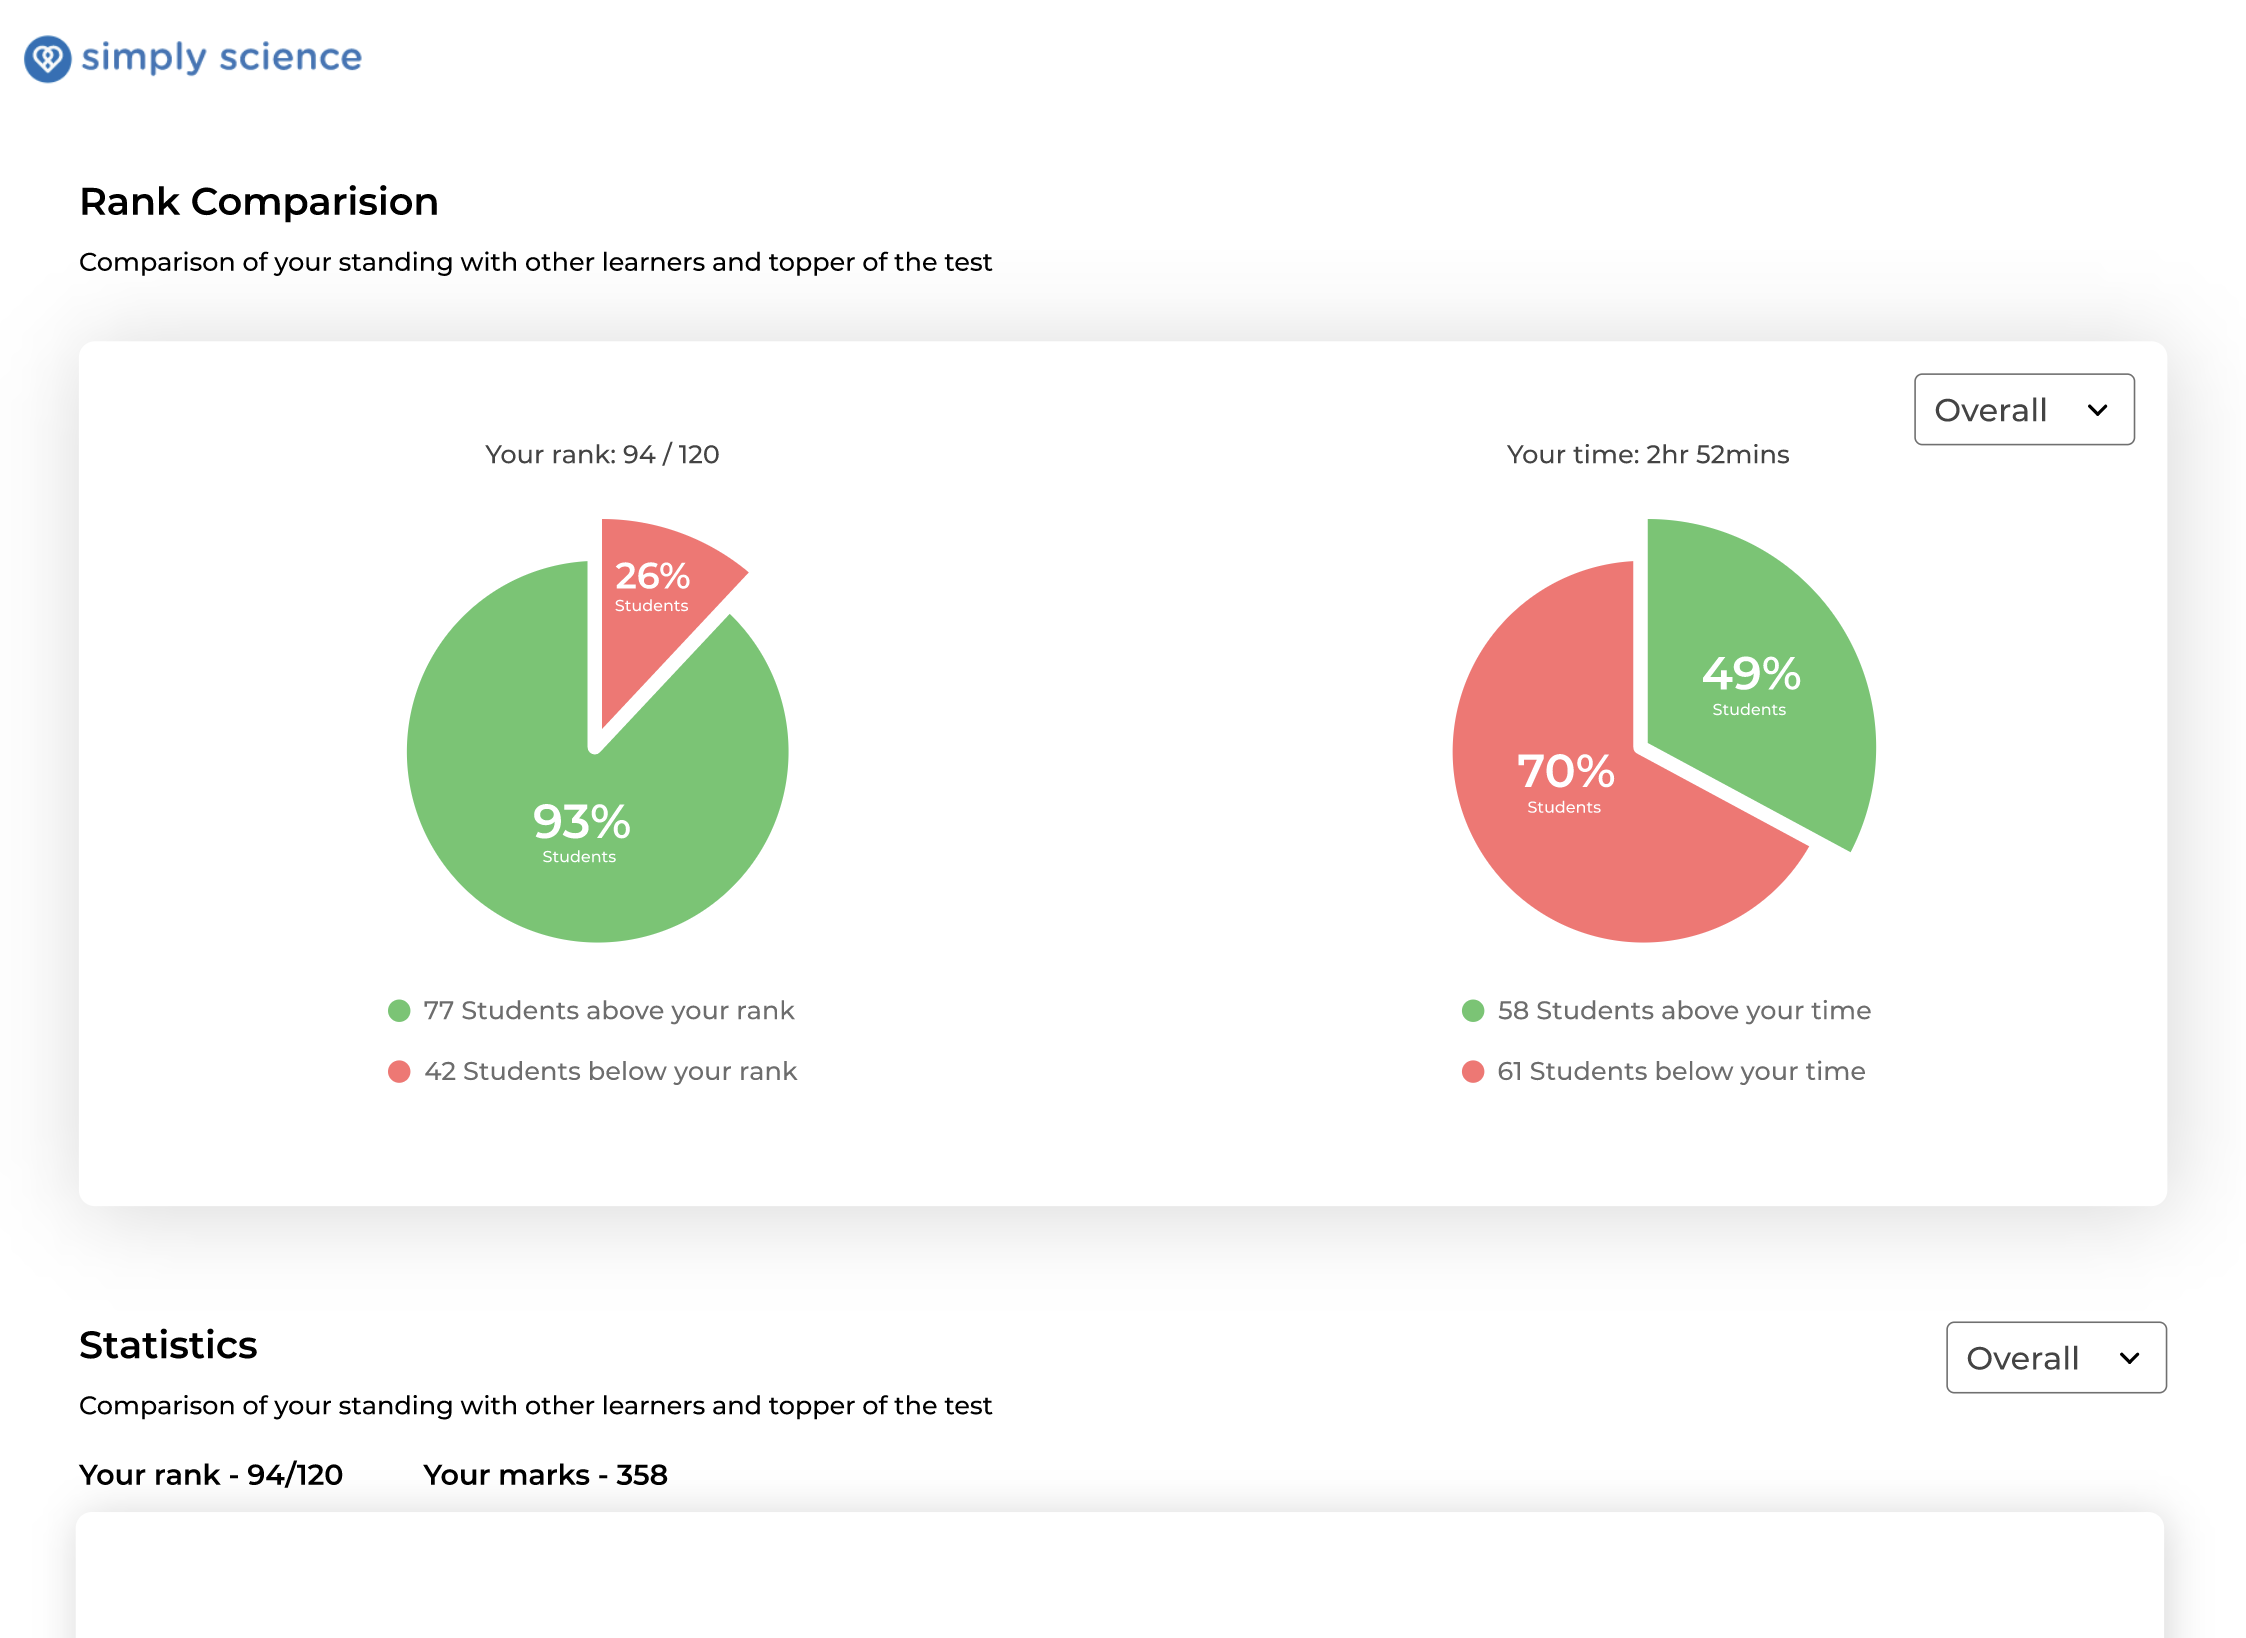Click '77 Students above your rank' legend text
Image resolution: width=2246 pixels, height=1638 pixels.
(608, 1010)
